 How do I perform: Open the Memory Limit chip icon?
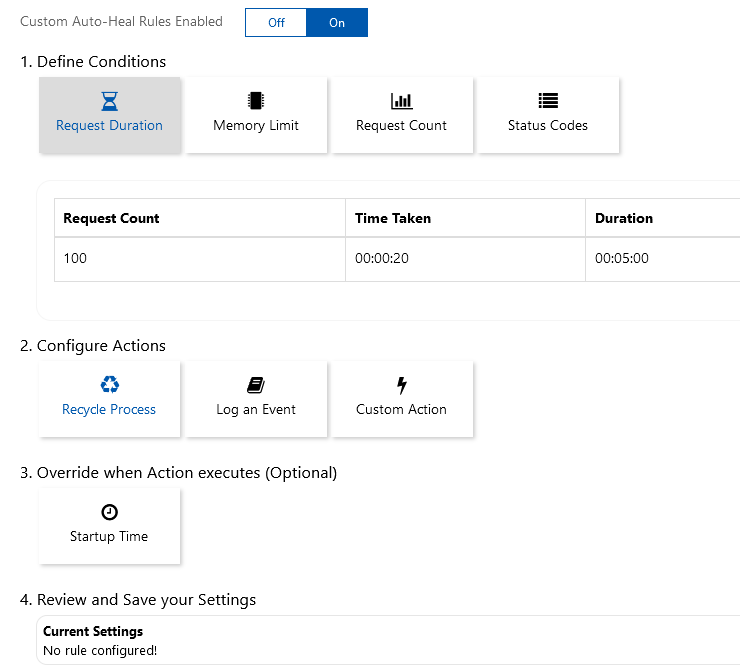[x=256, y=101]
